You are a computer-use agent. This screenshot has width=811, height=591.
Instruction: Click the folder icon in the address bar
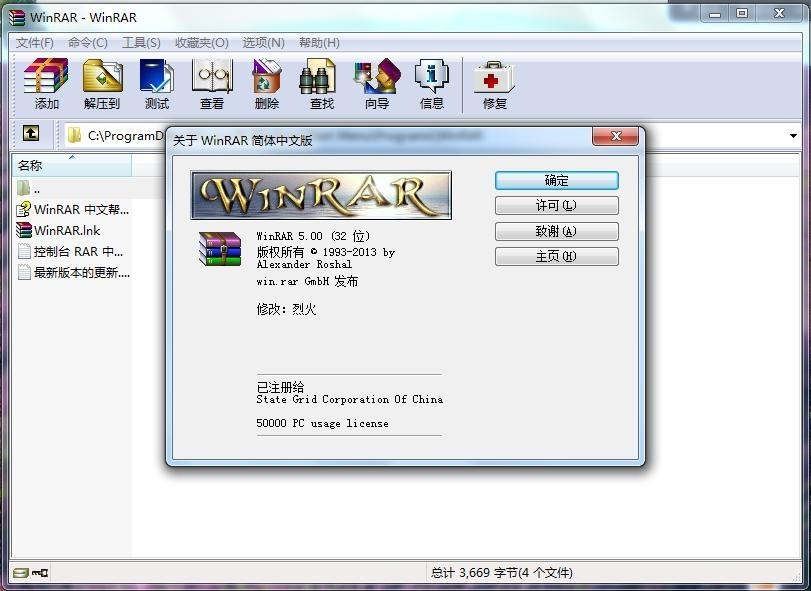(x=74, y=135)
